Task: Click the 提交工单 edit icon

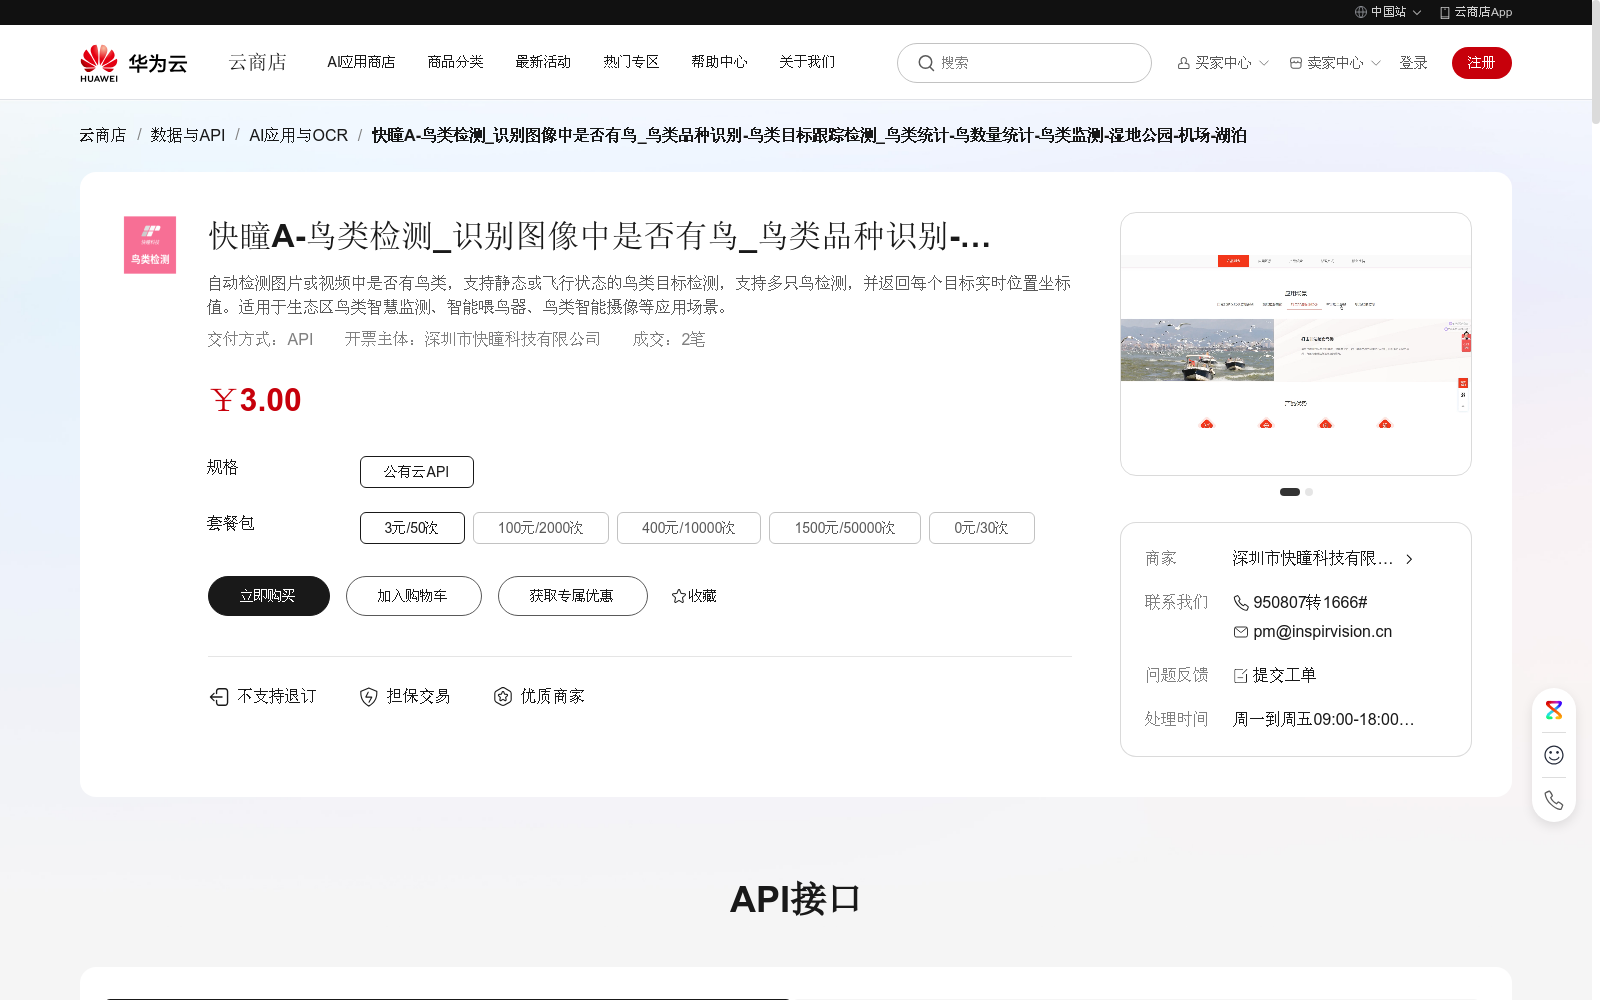Action: (1241, 676)
